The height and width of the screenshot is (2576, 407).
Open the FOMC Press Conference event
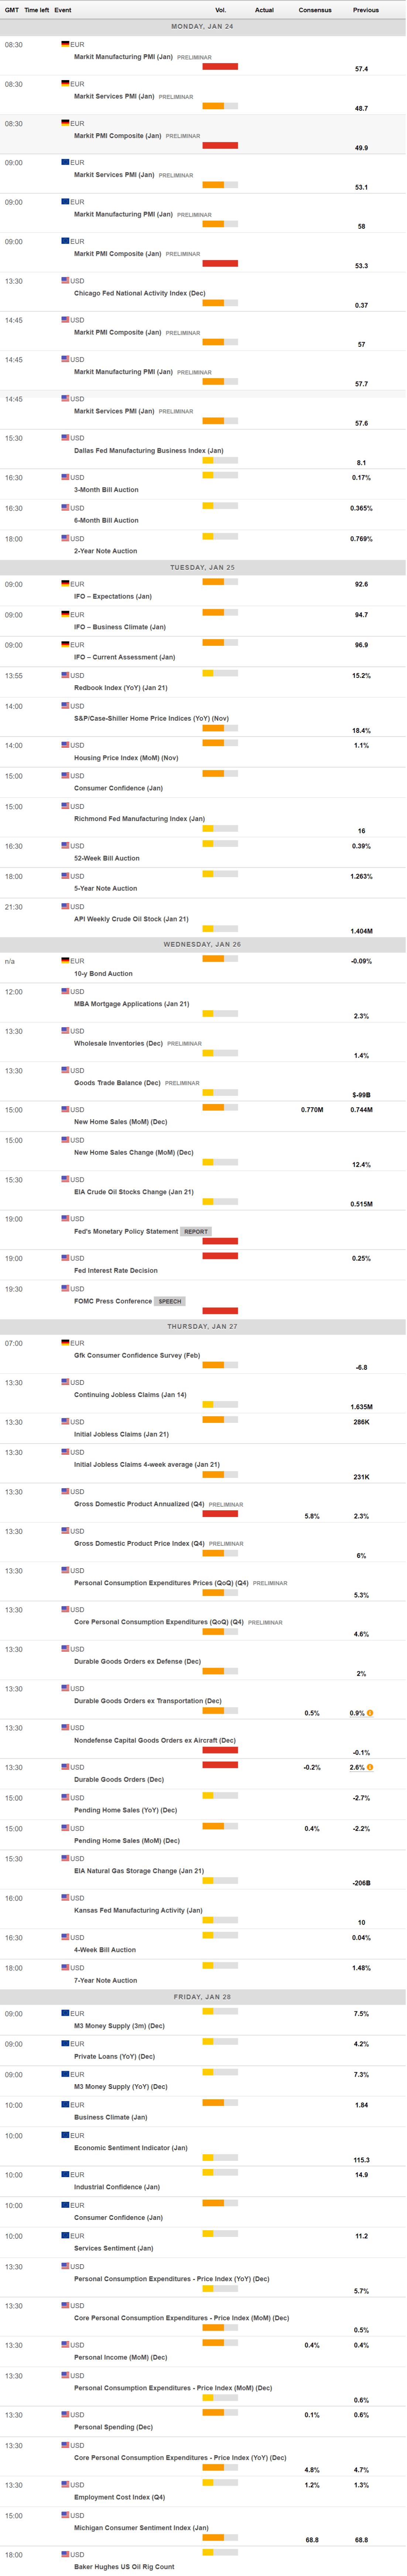click(x=113, y=1301)
